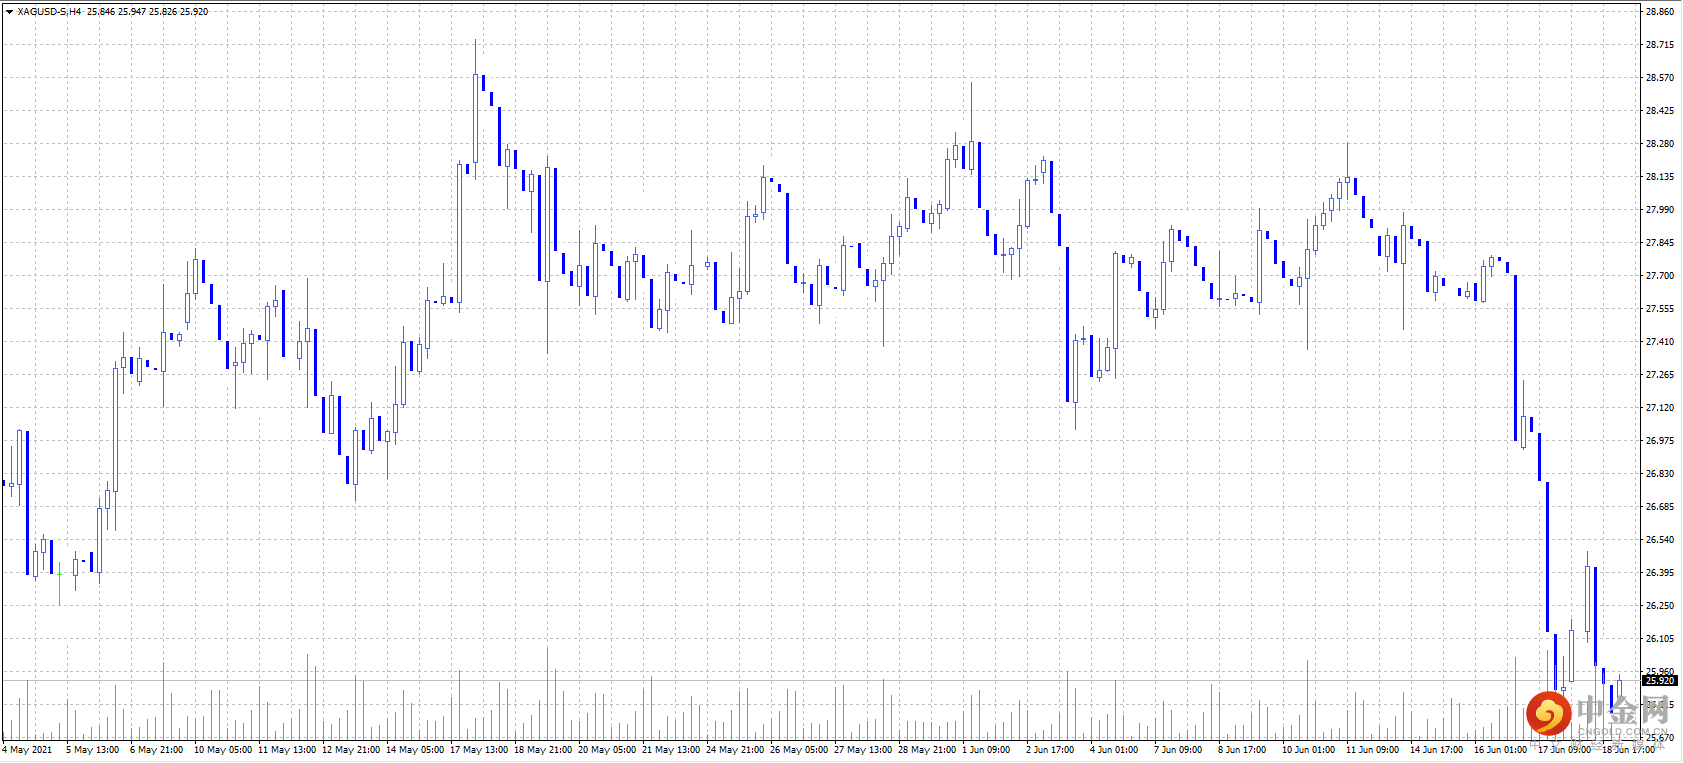Click the 21 May 13:00 time label
The image size is (1683, 763).
click(x=671, y=750)
